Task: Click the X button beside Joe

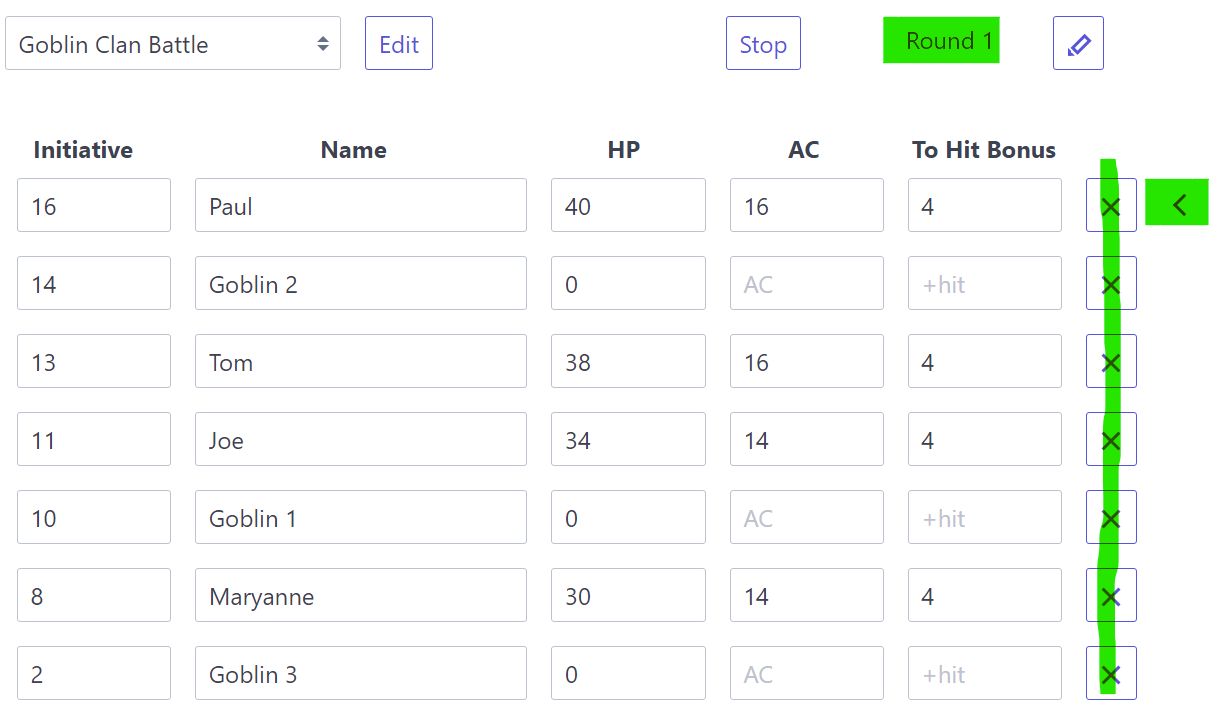Action: click(1110, 440)
